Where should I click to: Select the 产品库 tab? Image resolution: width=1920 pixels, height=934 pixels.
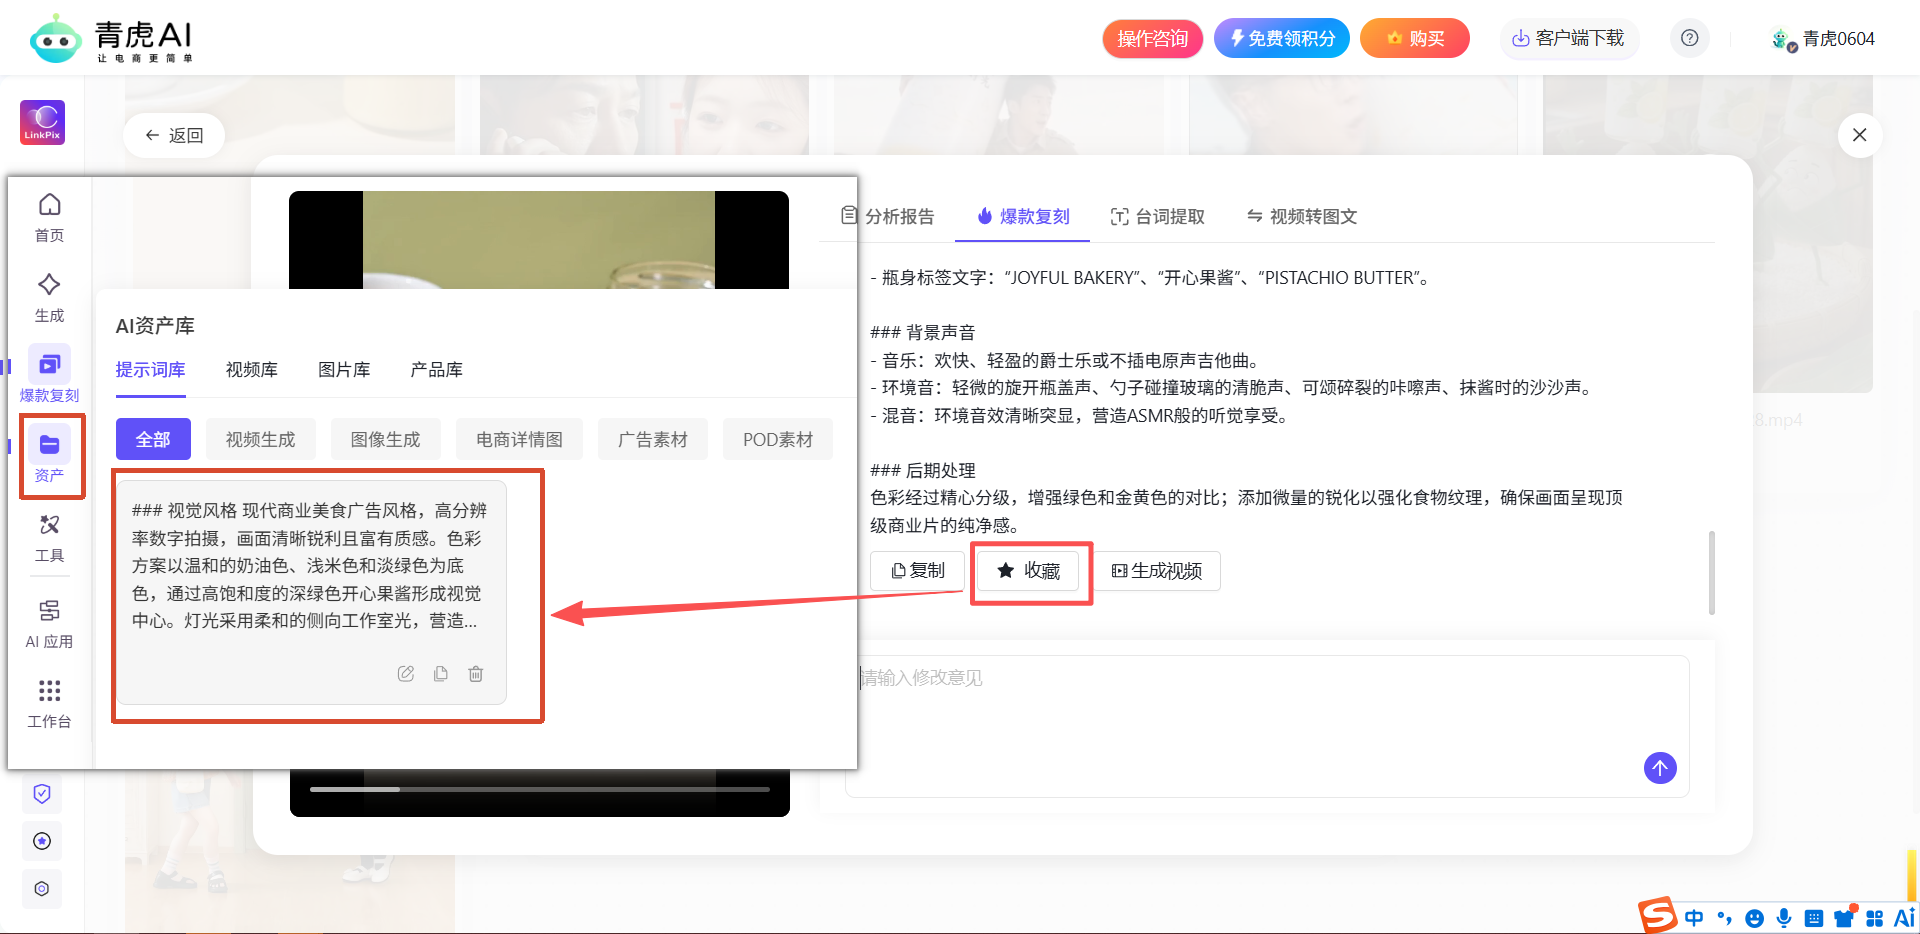pyautogui.click(x=437, y=370)
